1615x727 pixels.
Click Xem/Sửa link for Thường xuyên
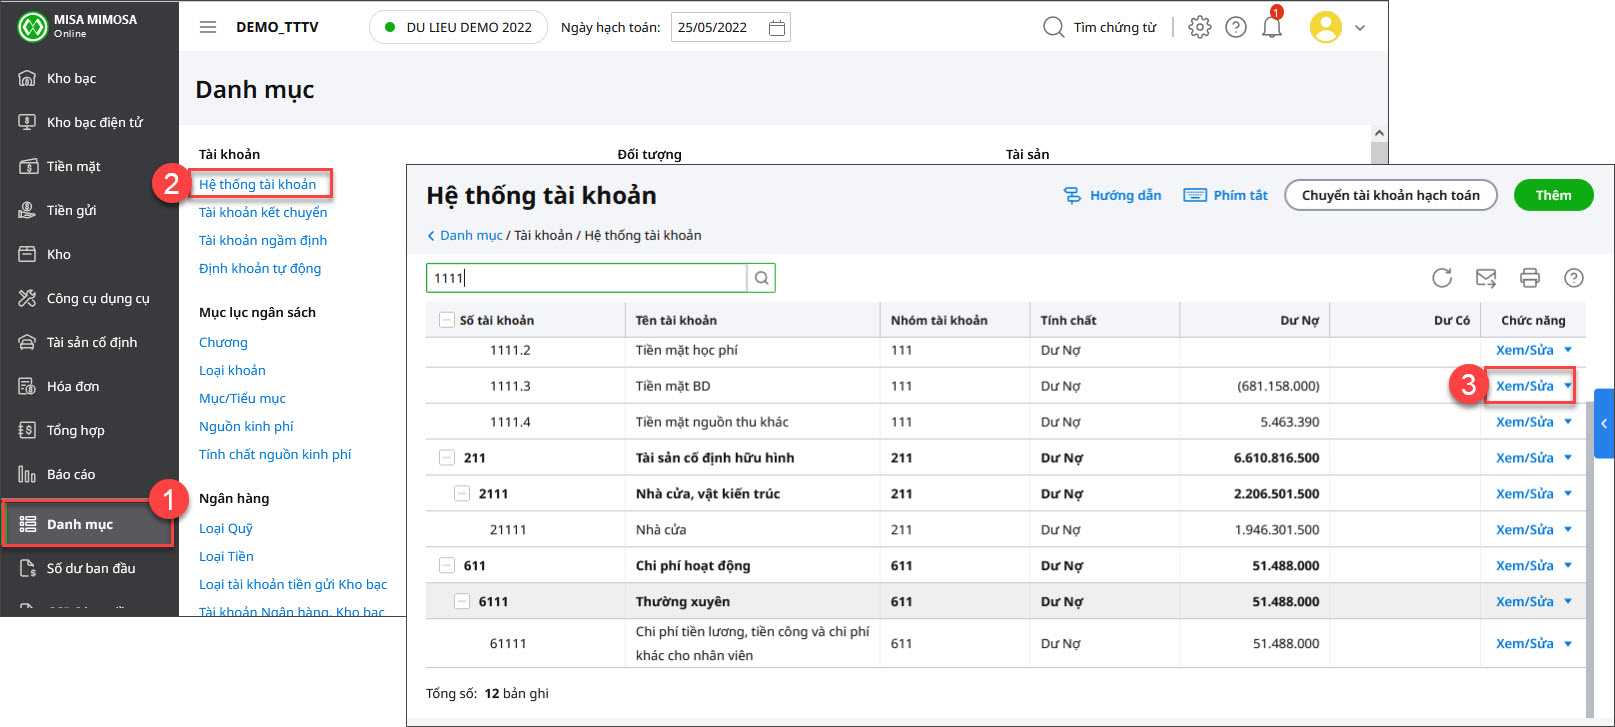pyautogui.click(x=1525, y=602)
